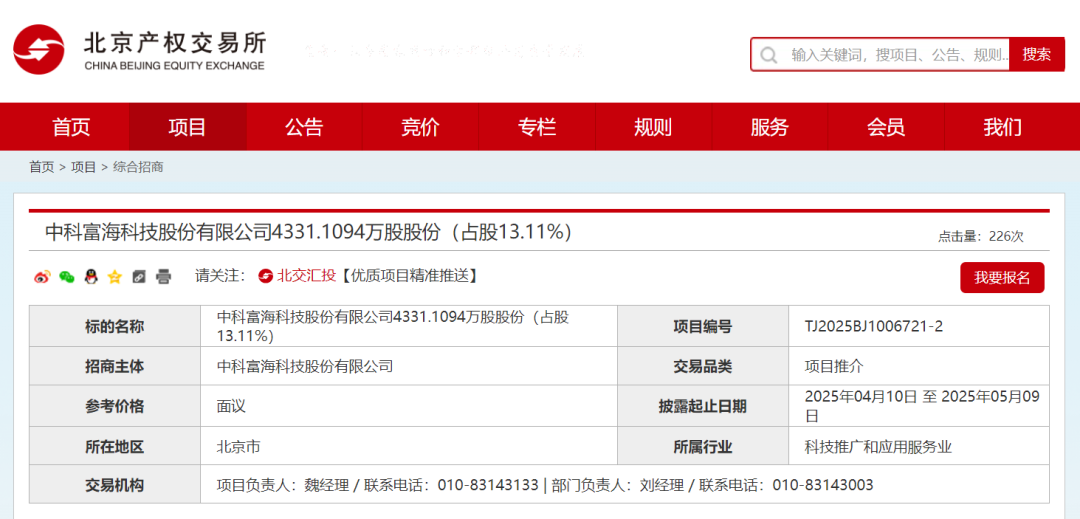Screen dimensions: 1080x519
Task: Click the disclosure date range 2025年04月10日 value
Action: coord(922,406)
